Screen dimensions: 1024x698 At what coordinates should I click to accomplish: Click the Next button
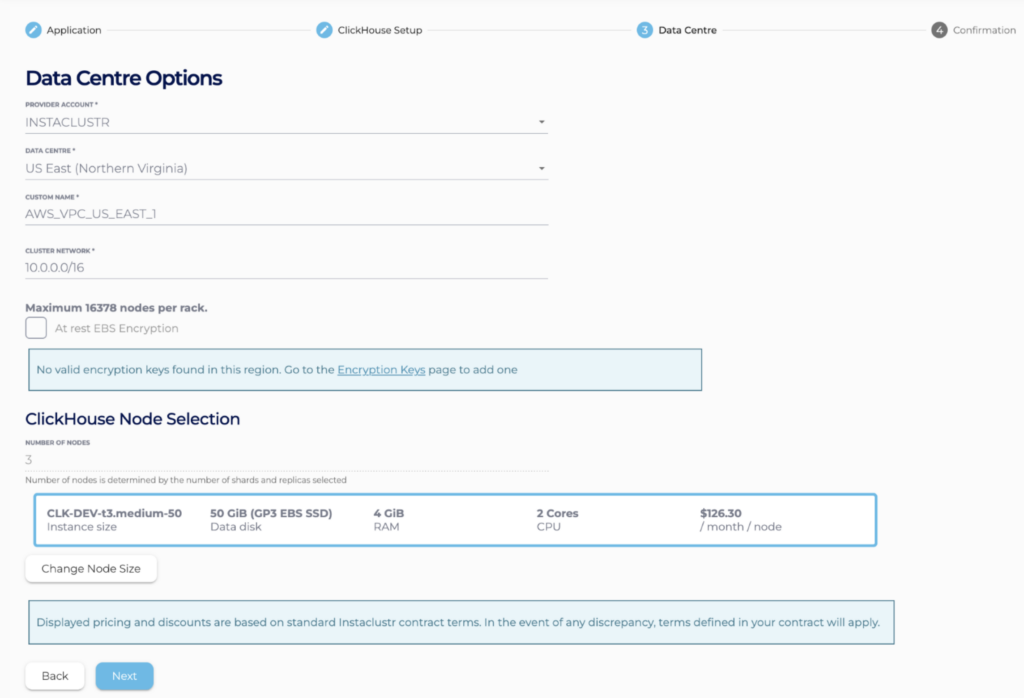click(124, 676)
